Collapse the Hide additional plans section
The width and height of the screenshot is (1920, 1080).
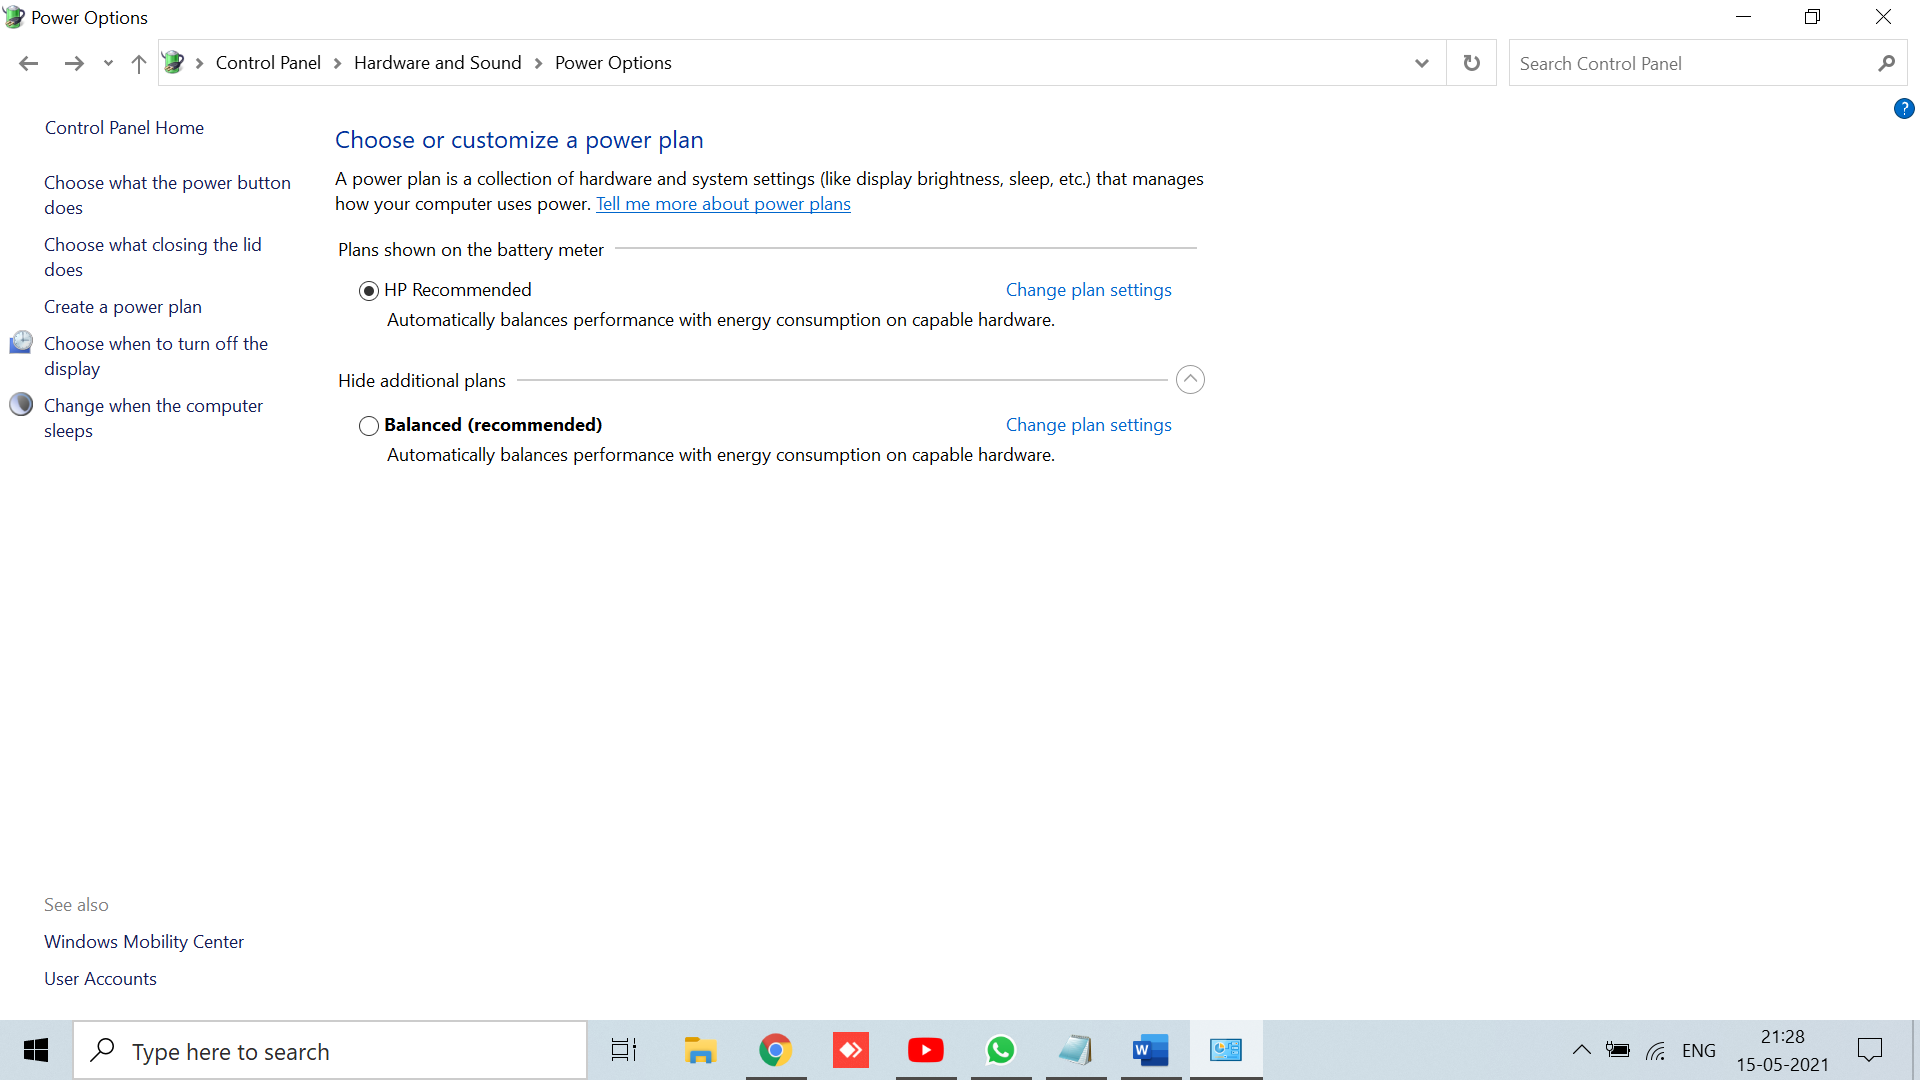pos(1190,379)
